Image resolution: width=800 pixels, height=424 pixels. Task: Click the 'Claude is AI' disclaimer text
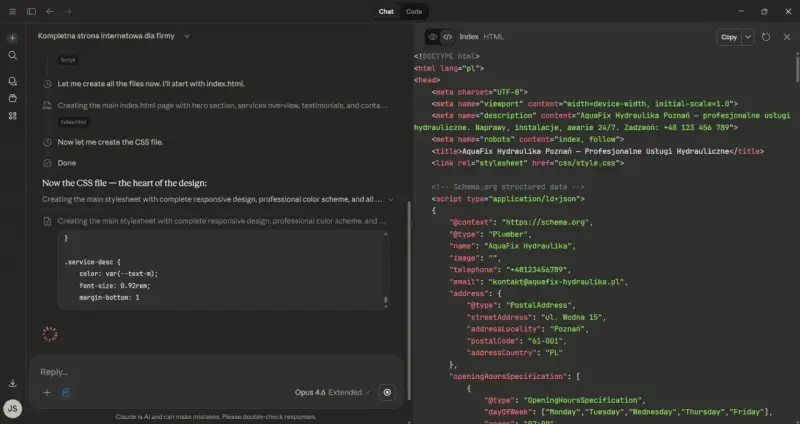click(x=216, y=417)
